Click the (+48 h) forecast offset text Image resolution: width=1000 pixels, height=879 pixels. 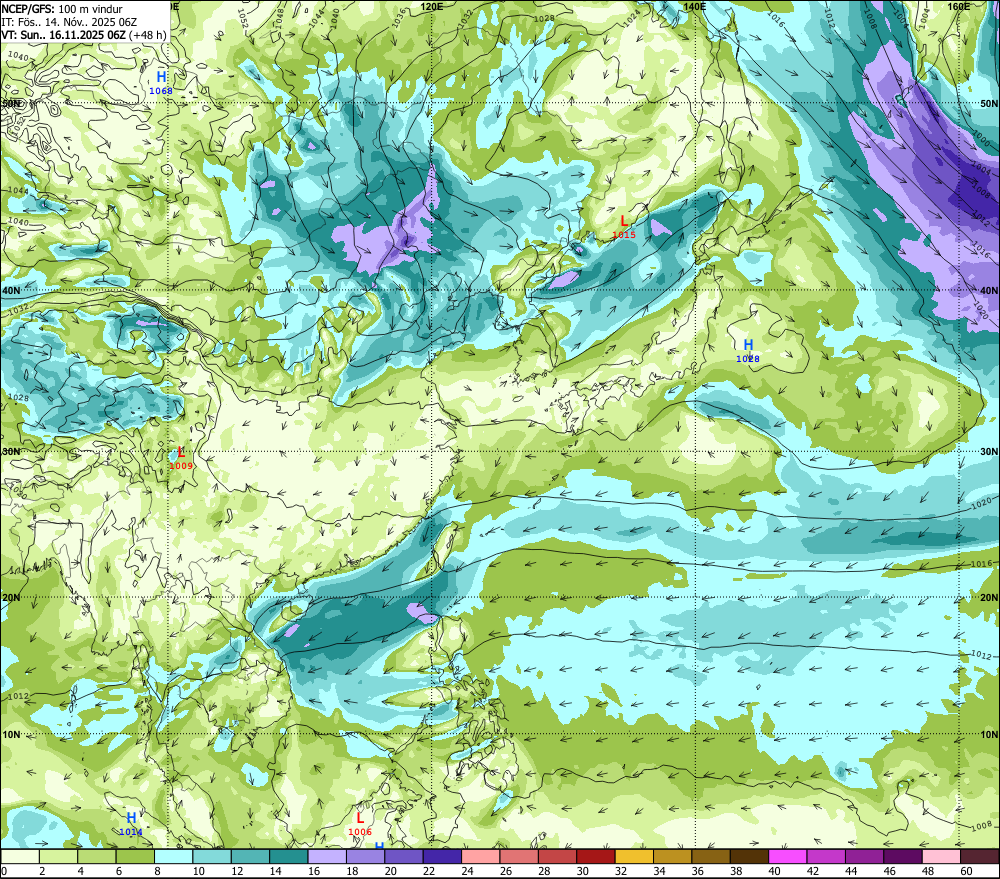[x=147, y=34]
